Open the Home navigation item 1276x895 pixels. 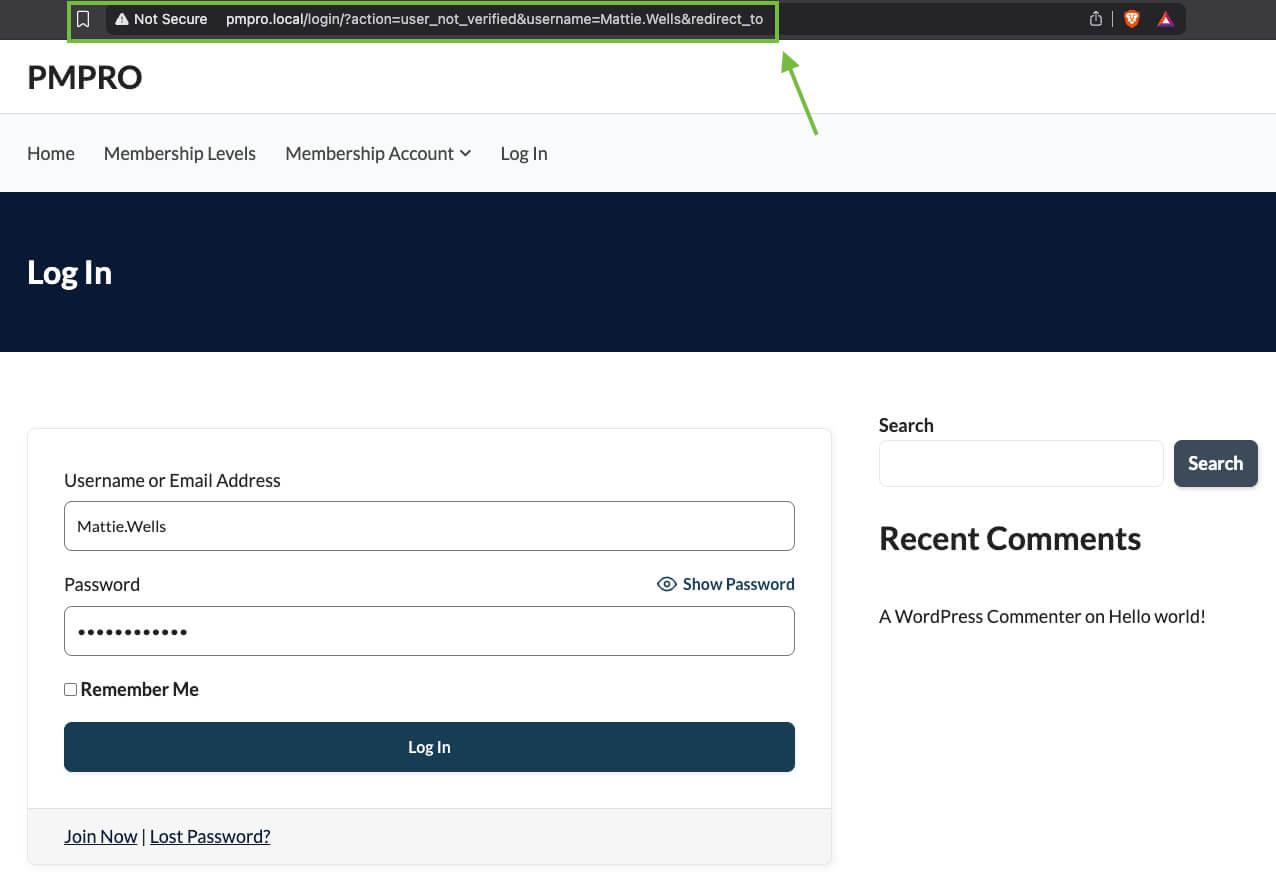click(50, 153)
